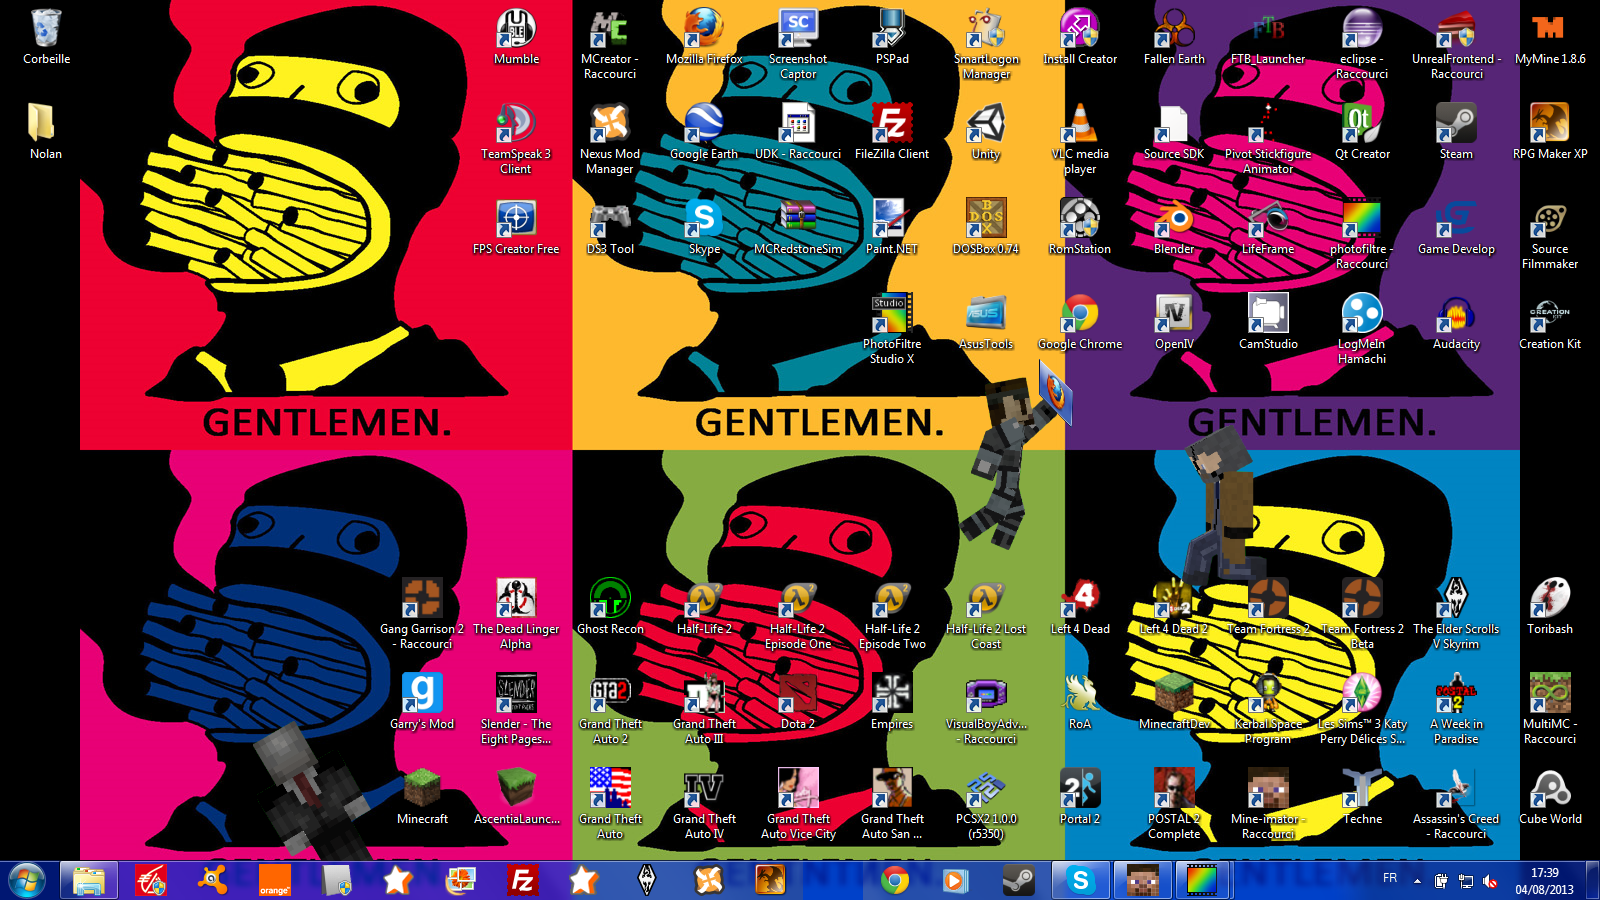Launch the Mozilla Firefox desktop shortcut
Screen dimensions: 1600x900
704,32
